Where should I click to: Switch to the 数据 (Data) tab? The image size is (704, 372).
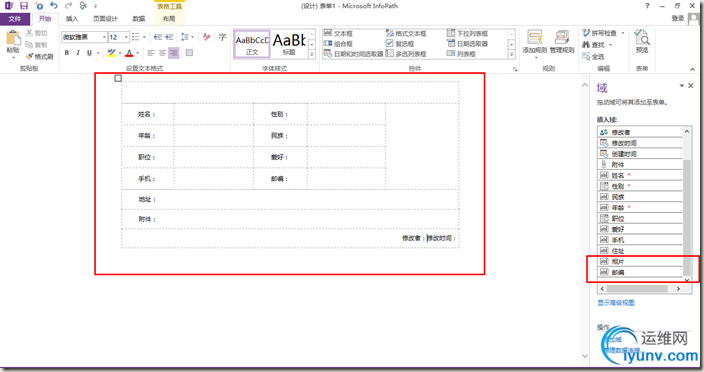click(x=139, y=19)
